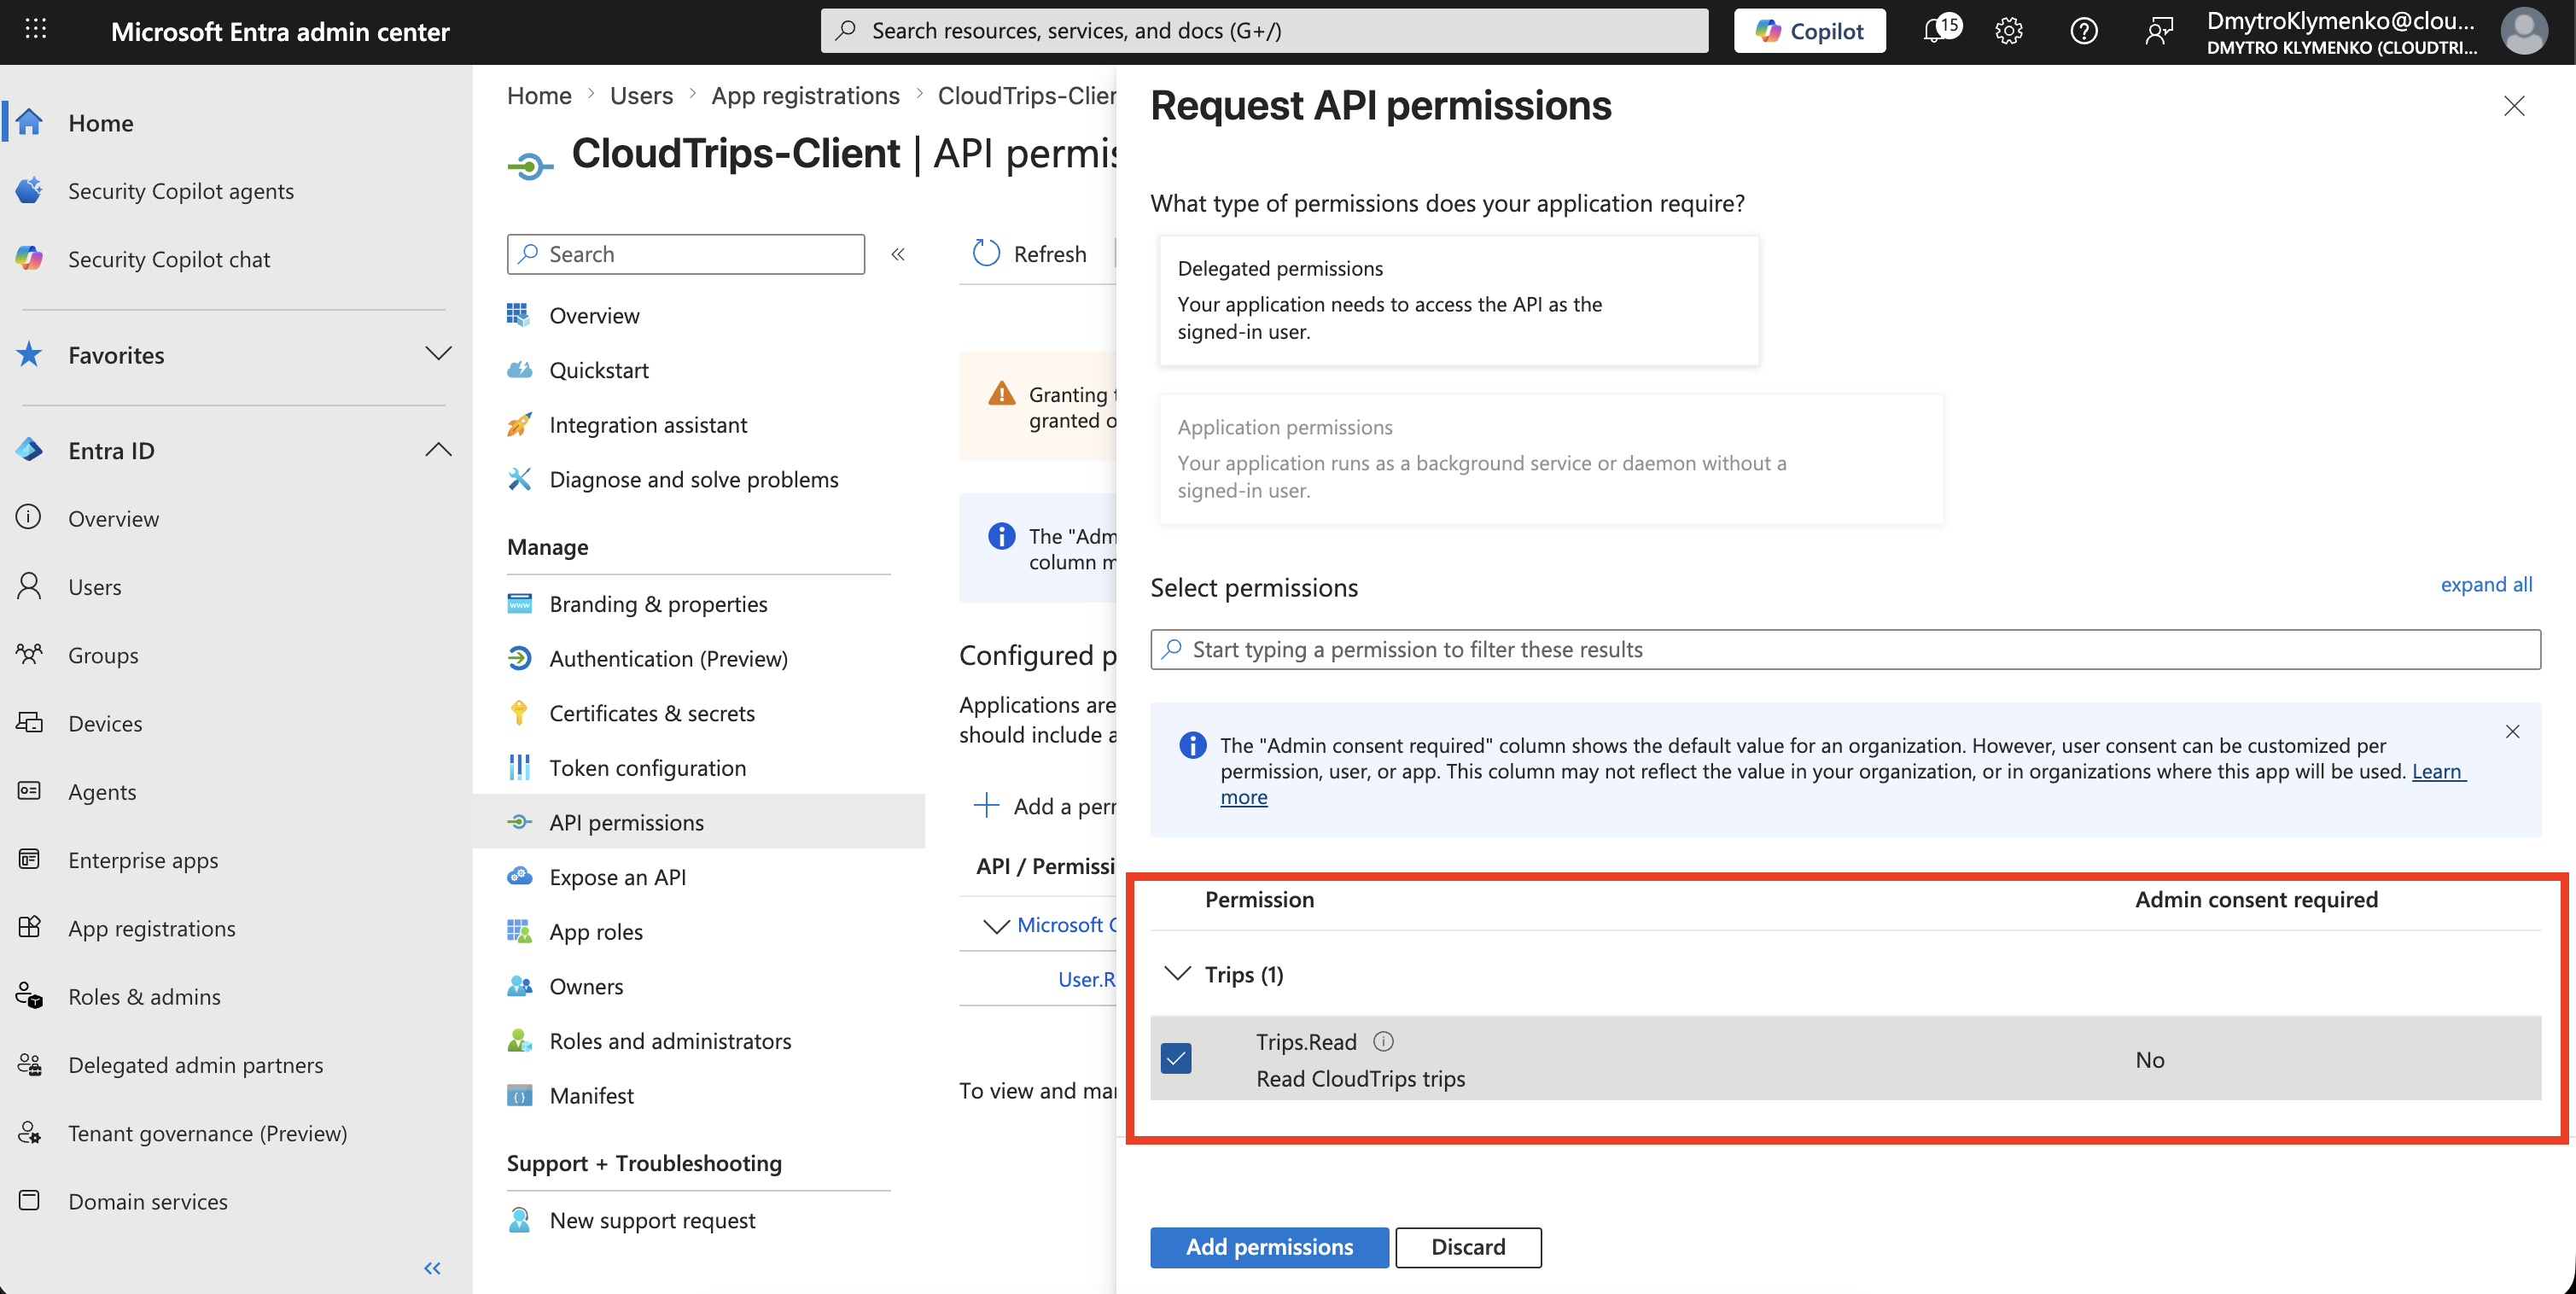The height and width of the screenshot is (1294, 2576).
Task: Choose Delegated permissions card
Action: pos(1459,300)
